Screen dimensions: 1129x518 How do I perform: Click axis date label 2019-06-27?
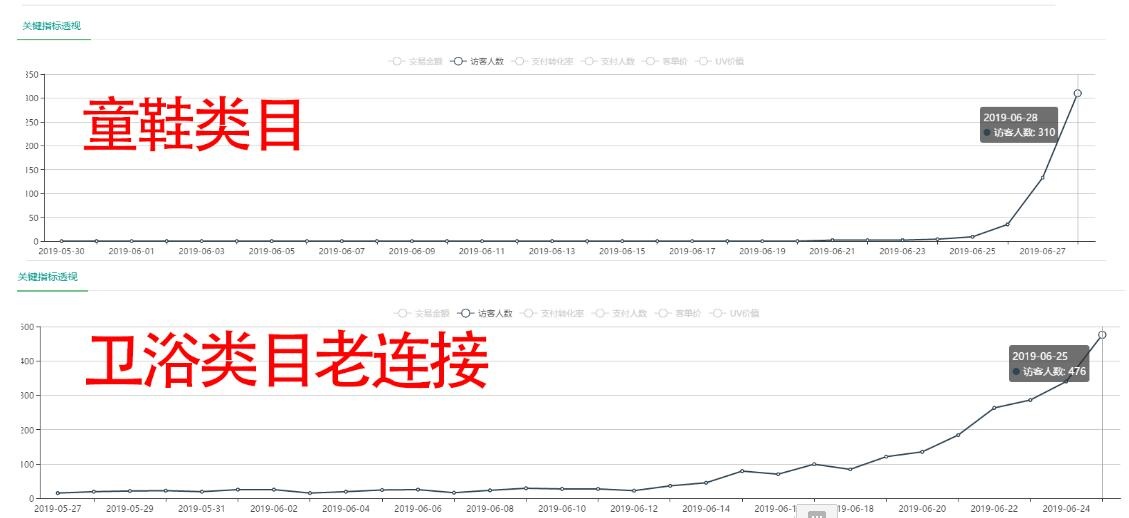[1043, 251]
